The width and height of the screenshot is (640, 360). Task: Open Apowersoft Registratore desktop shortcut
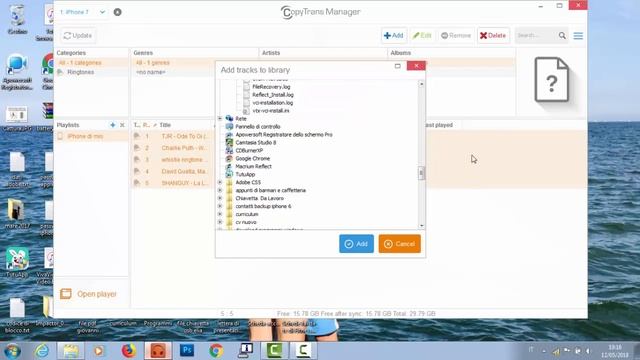coord(17,73)
